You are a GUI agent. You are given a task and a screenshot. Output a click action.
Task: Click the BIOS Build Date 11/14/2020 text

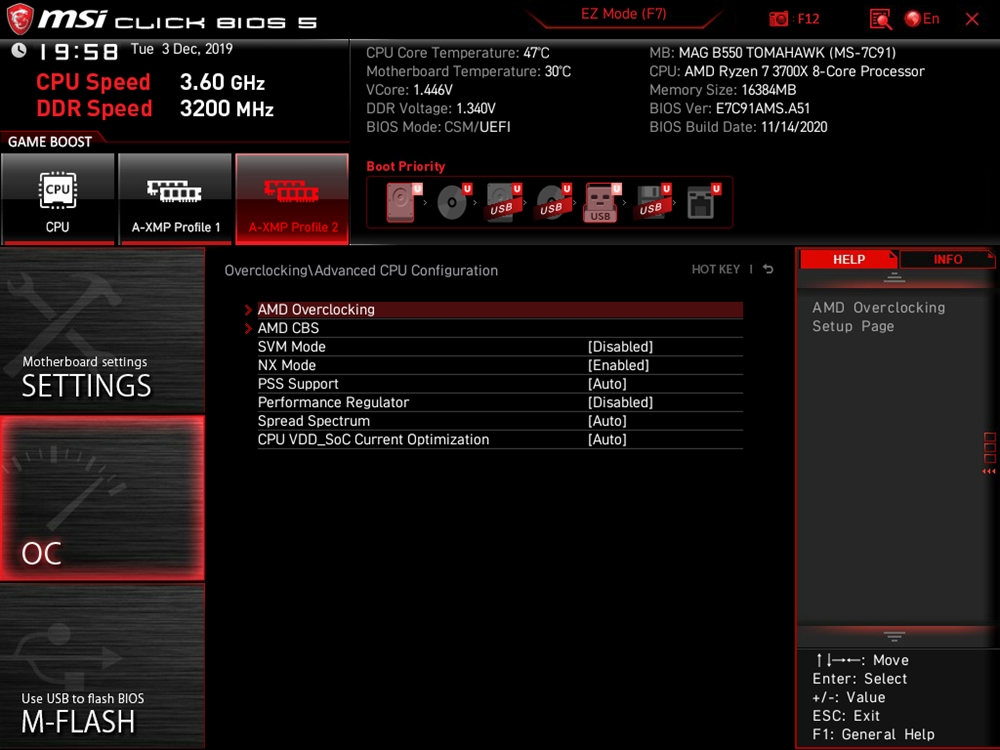pos(738,127)
